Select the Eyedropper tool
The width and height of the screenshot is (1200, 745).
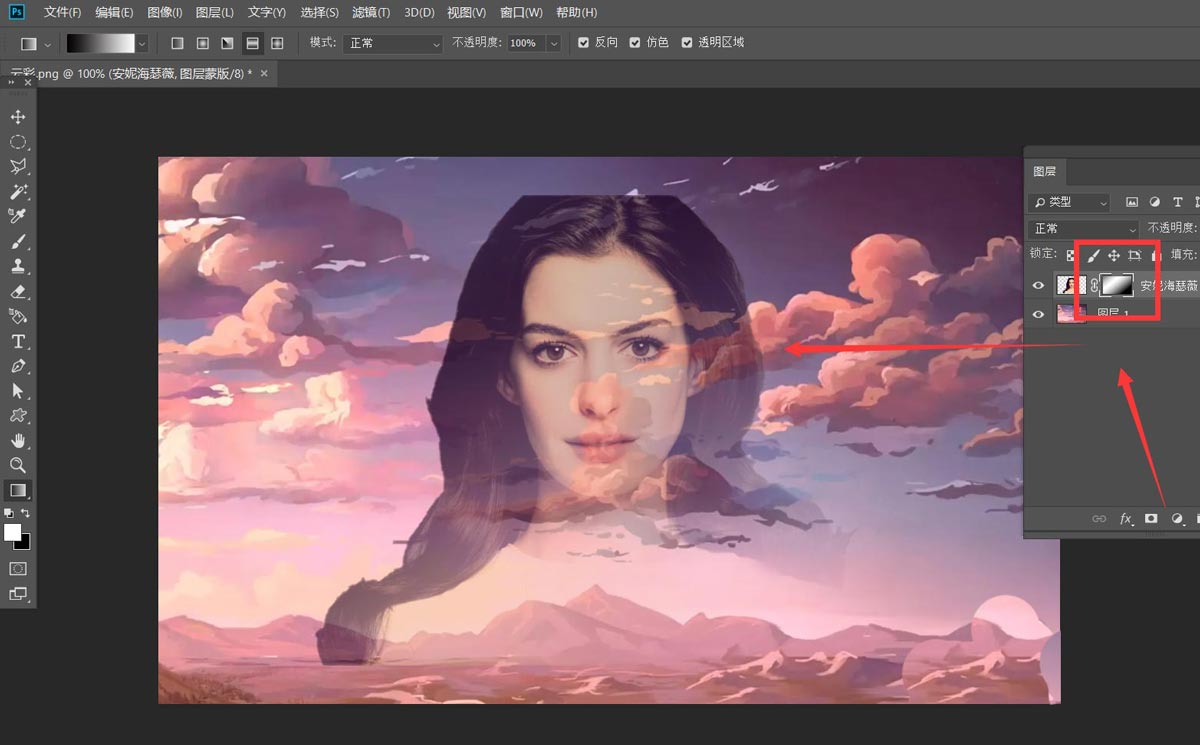tap(18, 216)
